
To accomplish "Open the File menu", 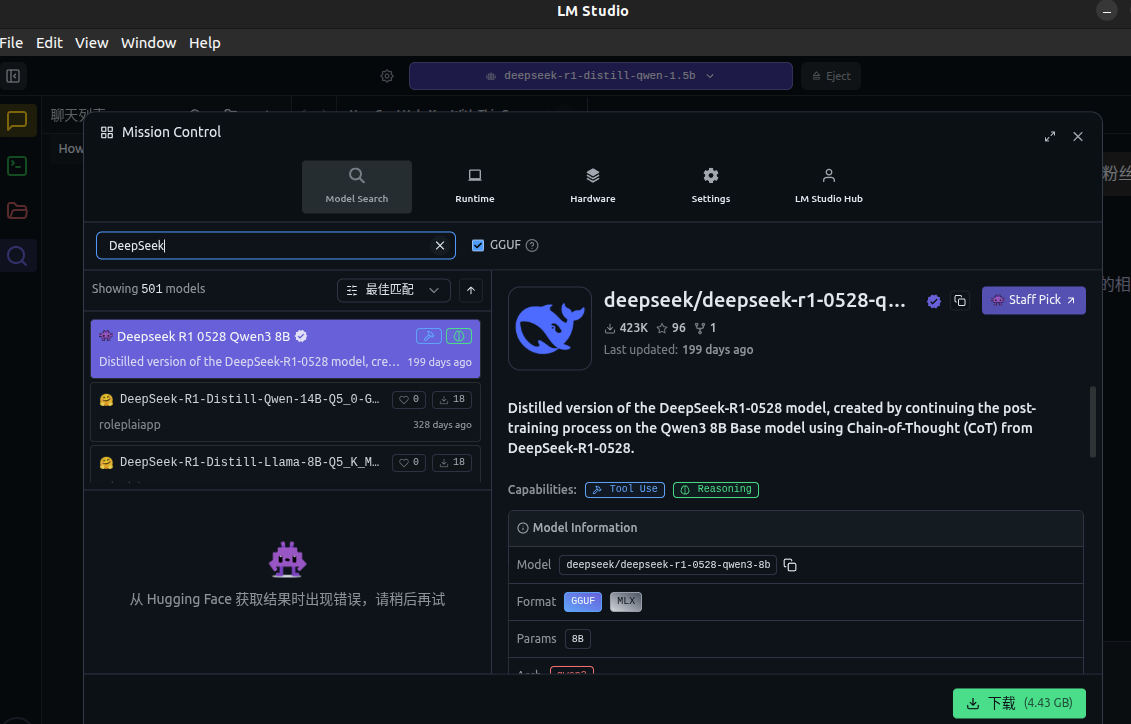I will [12, 43].
